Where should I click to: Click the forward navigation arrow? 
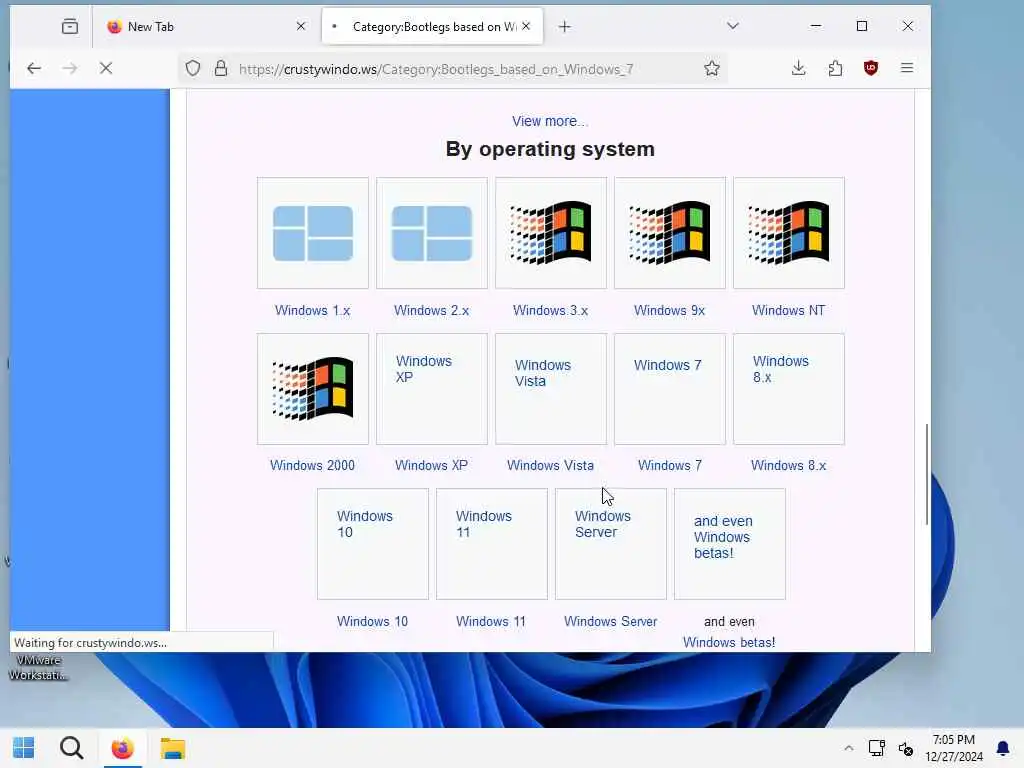click(70, 68)
